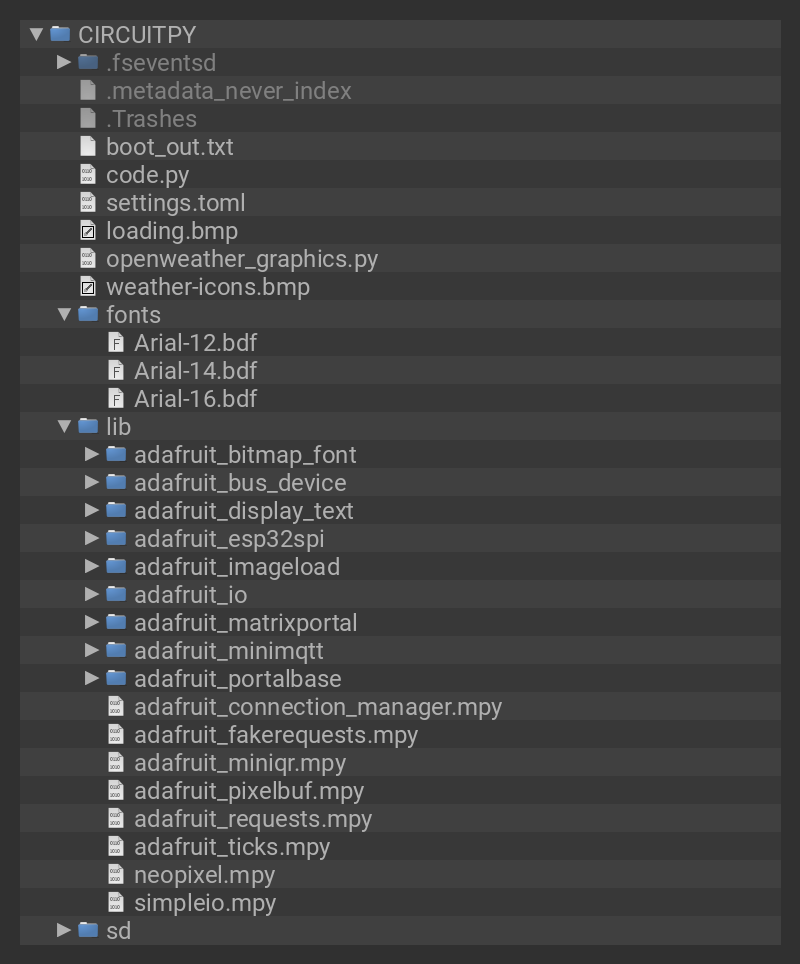Click the weather-icons.bmp image icon
800x964 pixels.
point(88,287)
